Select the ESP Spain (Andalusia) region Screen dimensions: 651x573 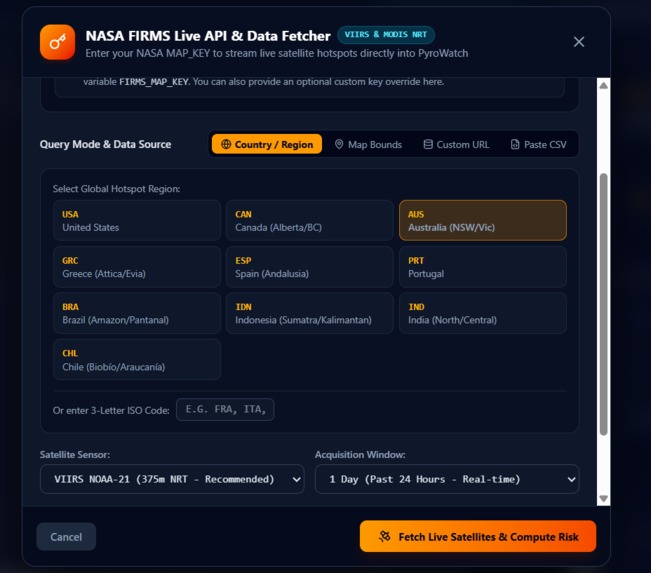point(310,267)
